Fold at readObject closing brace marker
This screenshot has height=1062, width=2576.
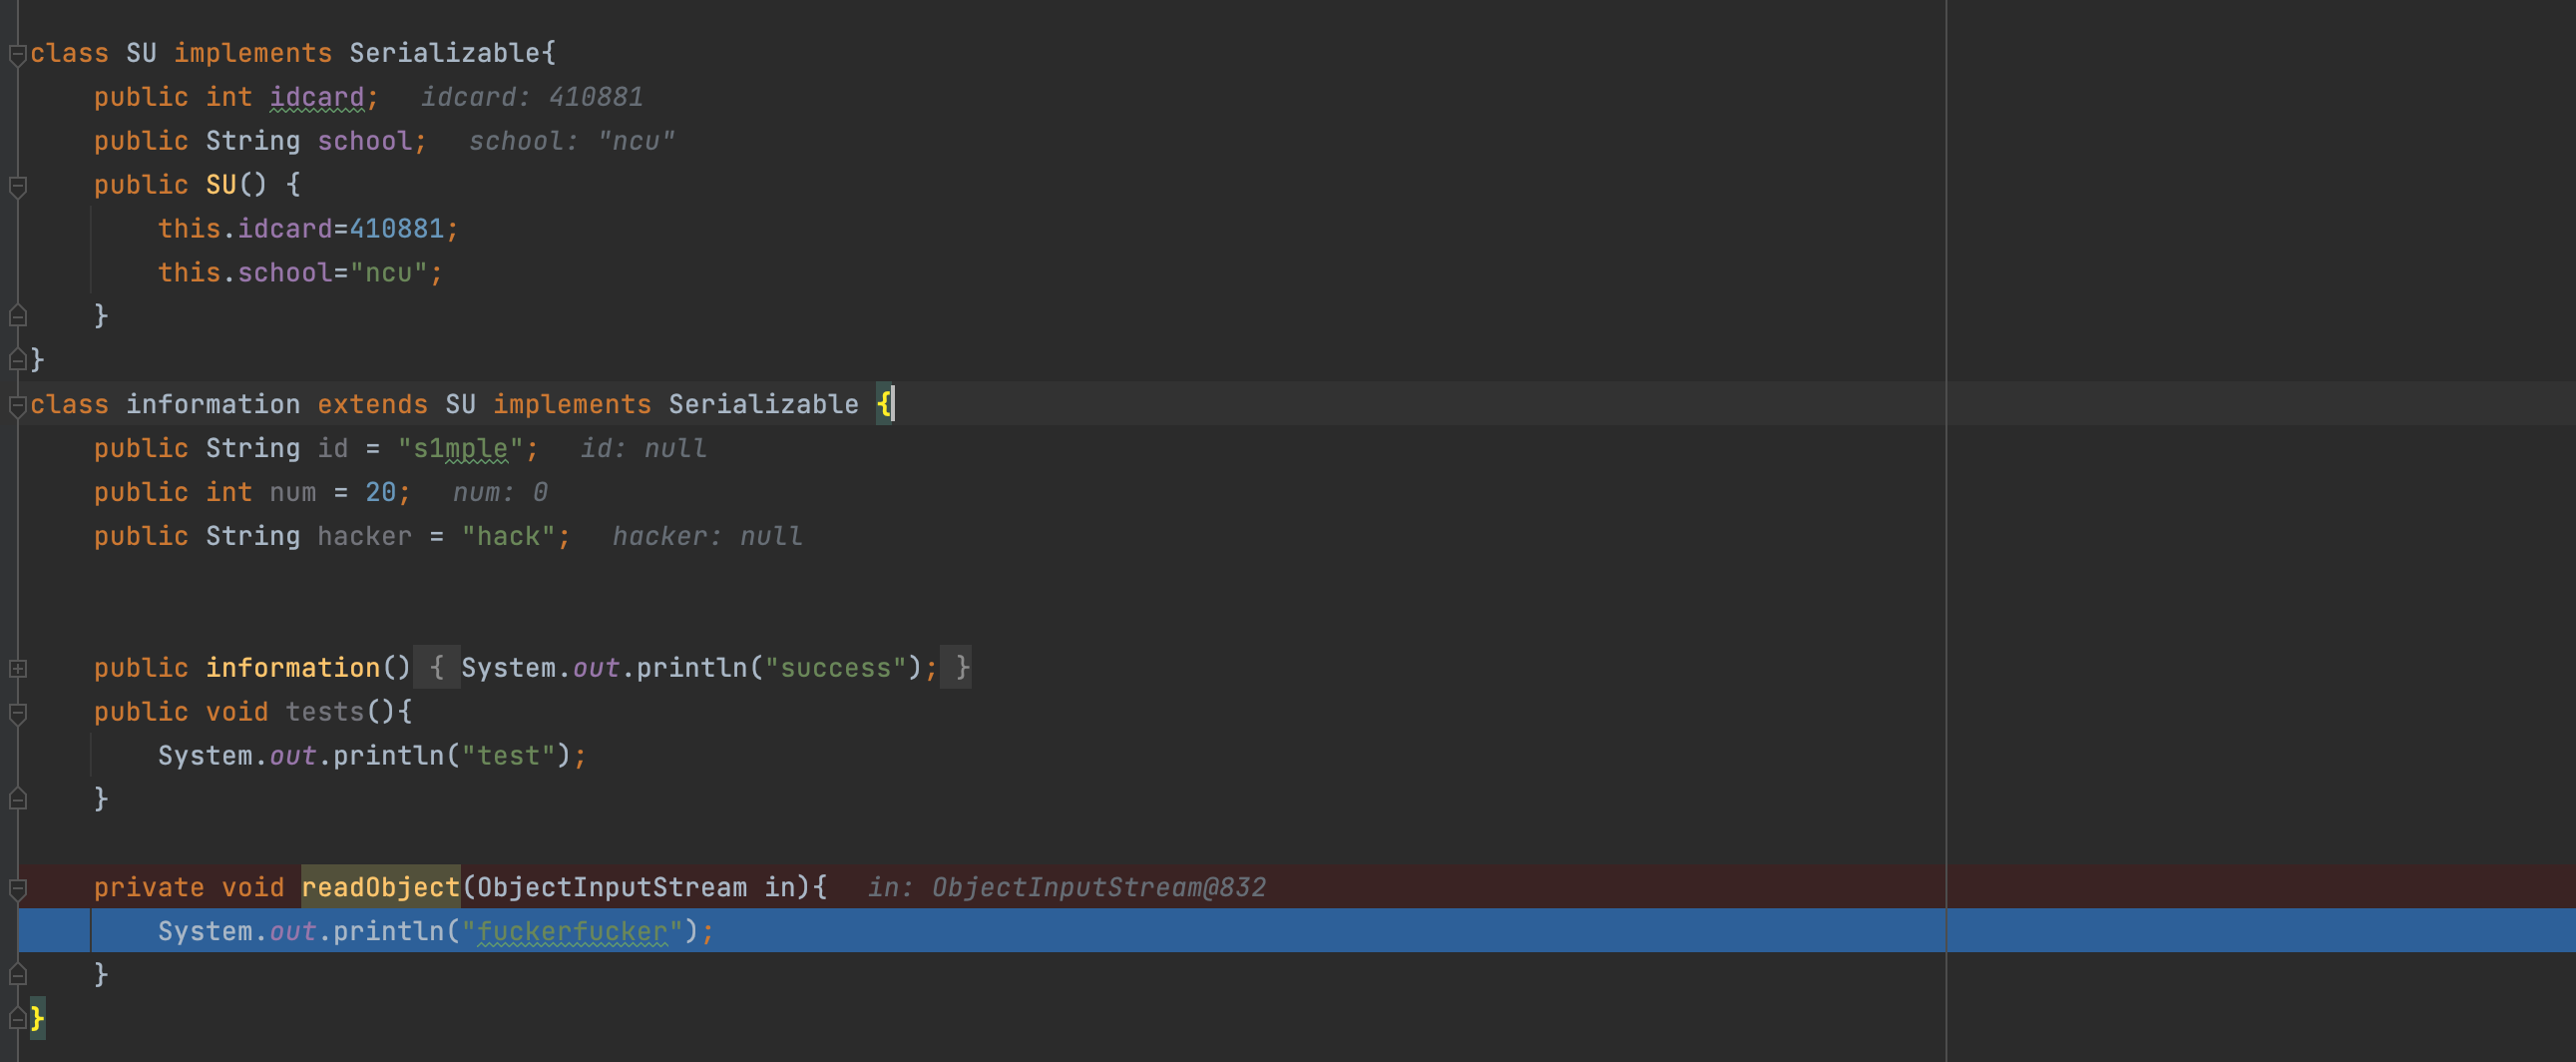pos(17,975)
